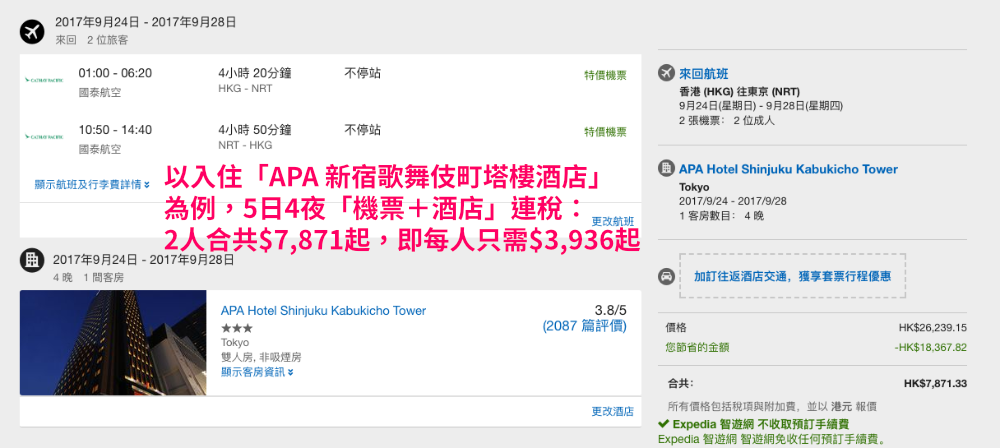Click the 4小時 20分鐘 duration text

(x=255, y=73)
